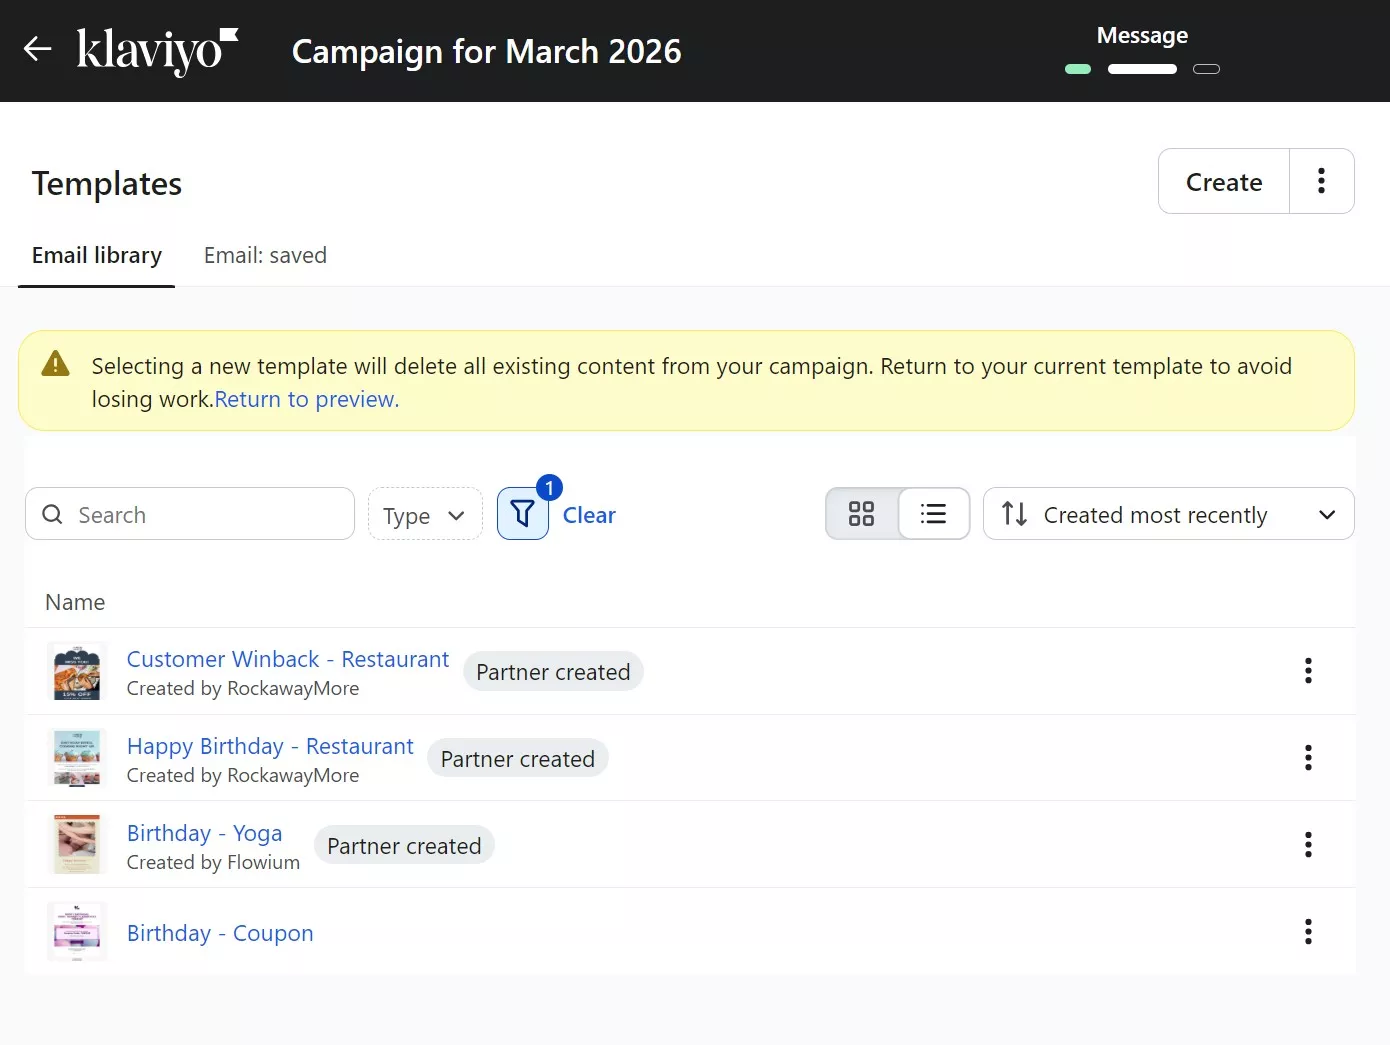
Task: Open the filter panel with active filter badge
Action: coord(522,513)
